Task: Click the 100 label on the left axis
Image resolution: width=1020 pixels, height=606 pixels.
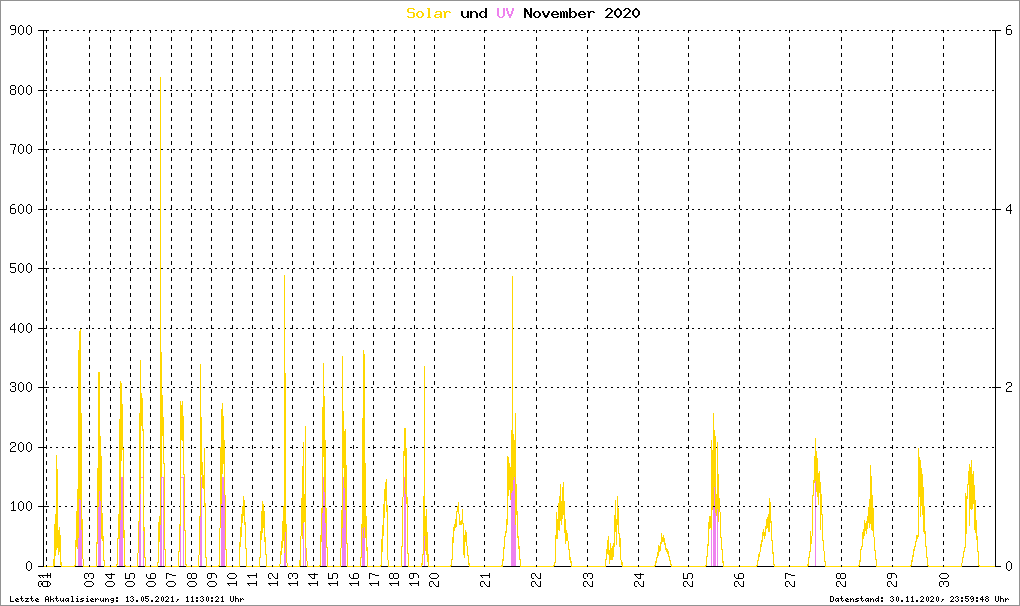Action: click(21, 507)
